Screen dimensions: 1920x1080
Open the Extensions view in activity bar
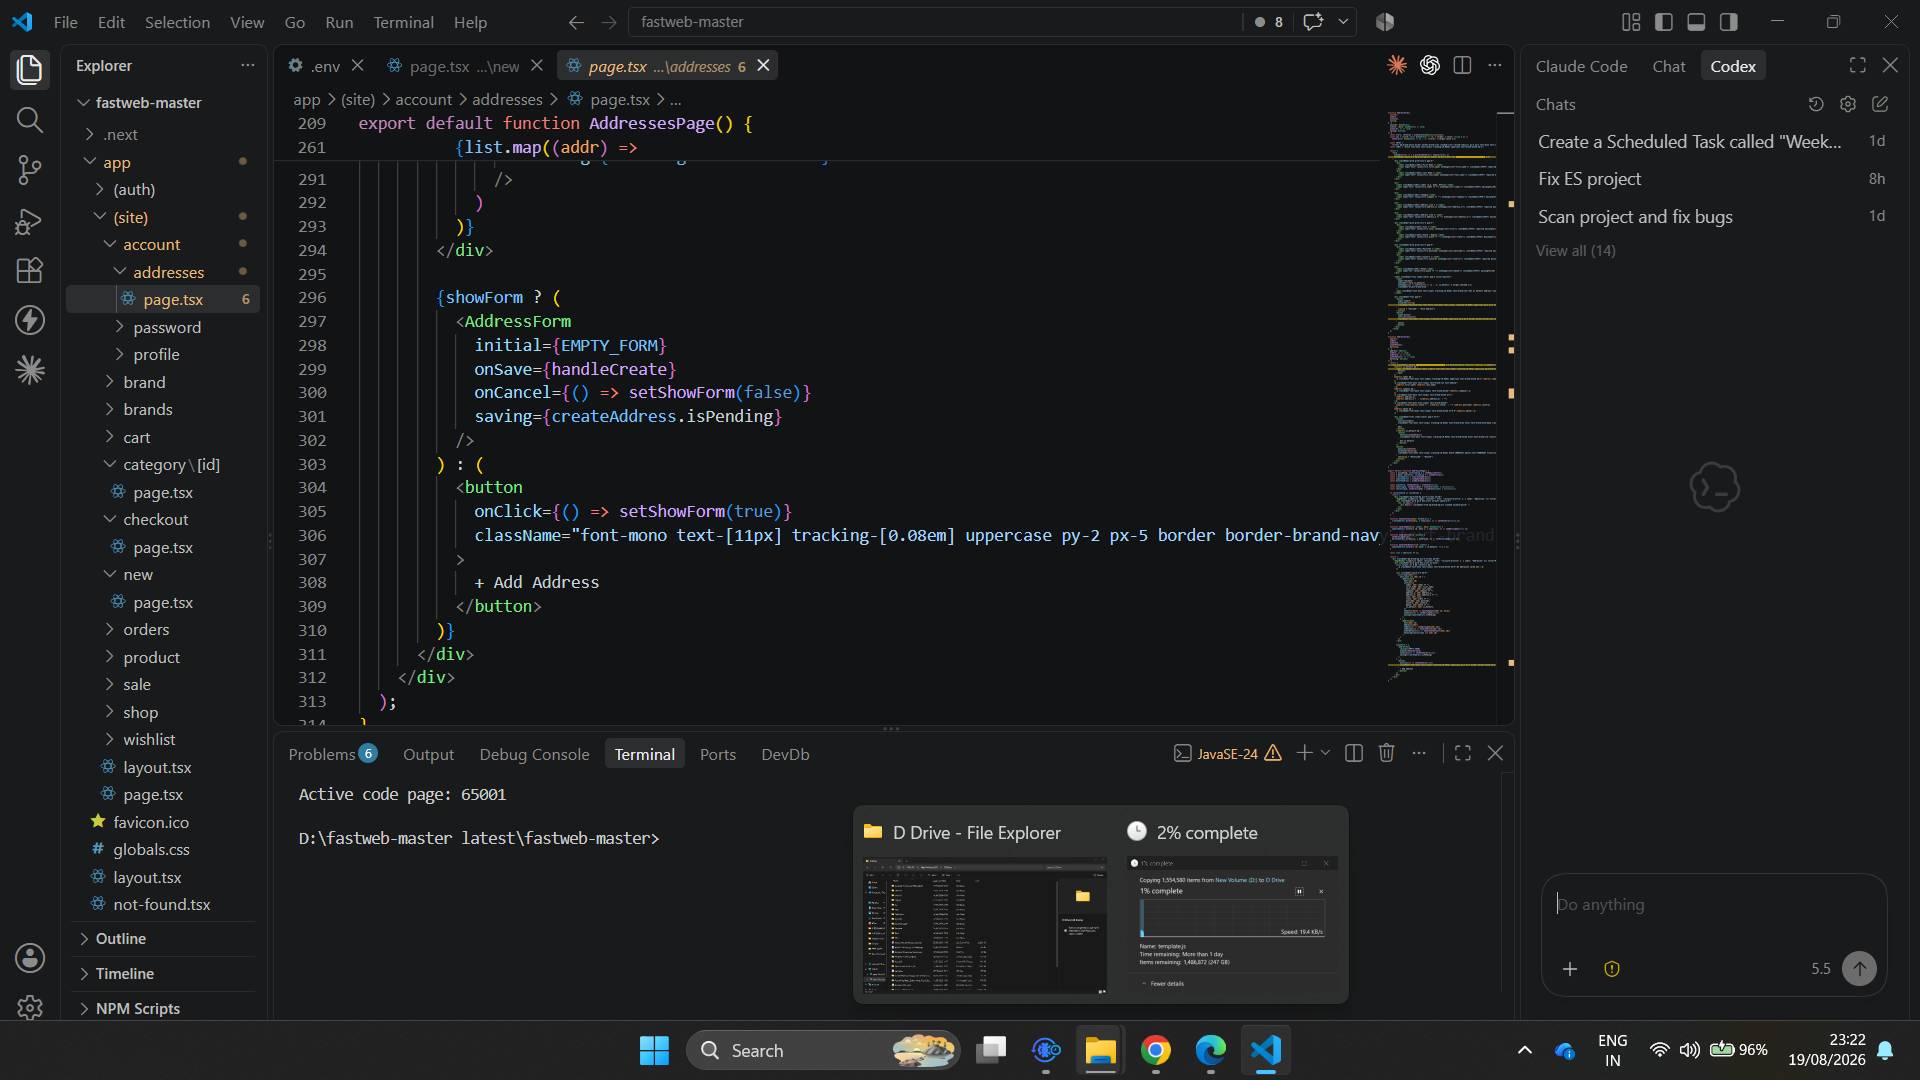30,270
